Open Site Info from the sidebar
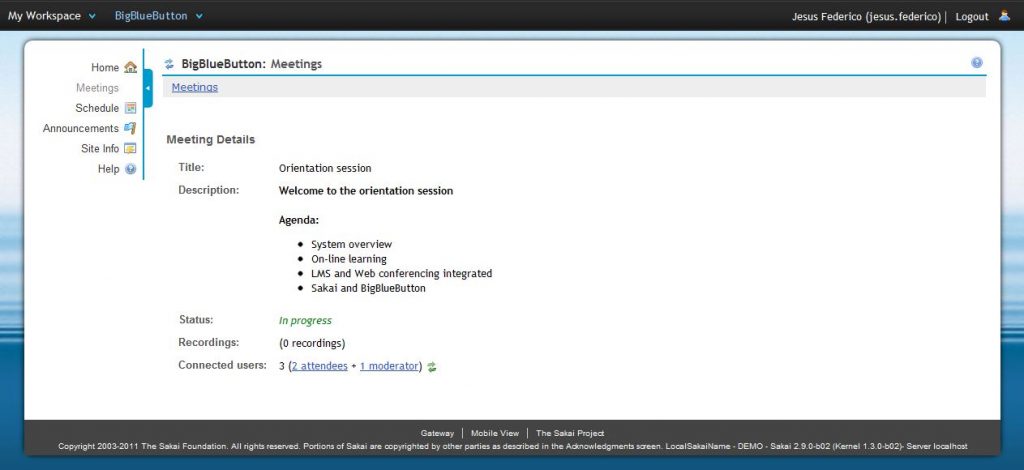1024x470 pixels. tap(100, 148)
